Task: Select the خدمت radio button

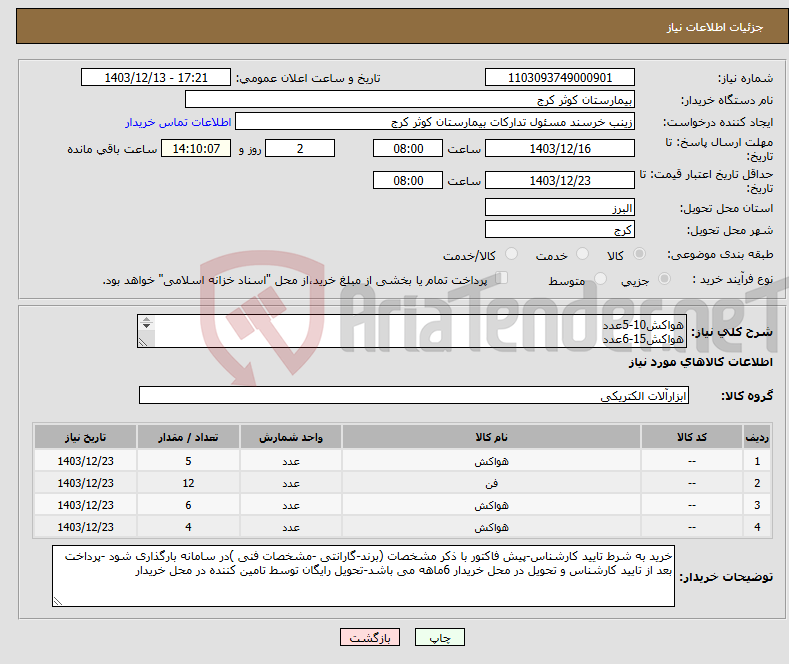Action: point(582,254)
